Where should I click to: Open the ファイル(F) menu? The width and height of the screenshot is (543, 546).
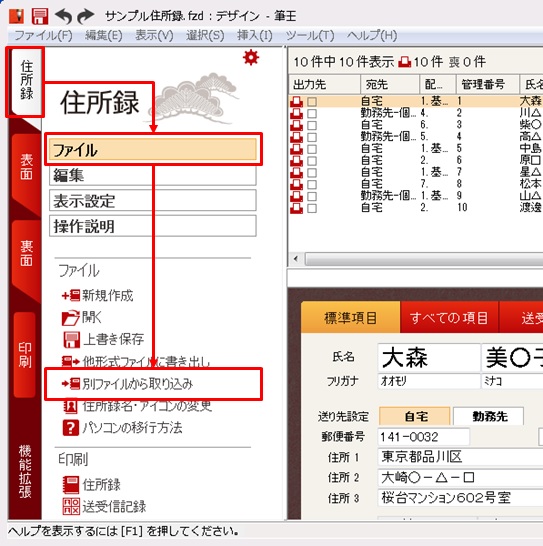pyautogui.click(x=44, y=36)
